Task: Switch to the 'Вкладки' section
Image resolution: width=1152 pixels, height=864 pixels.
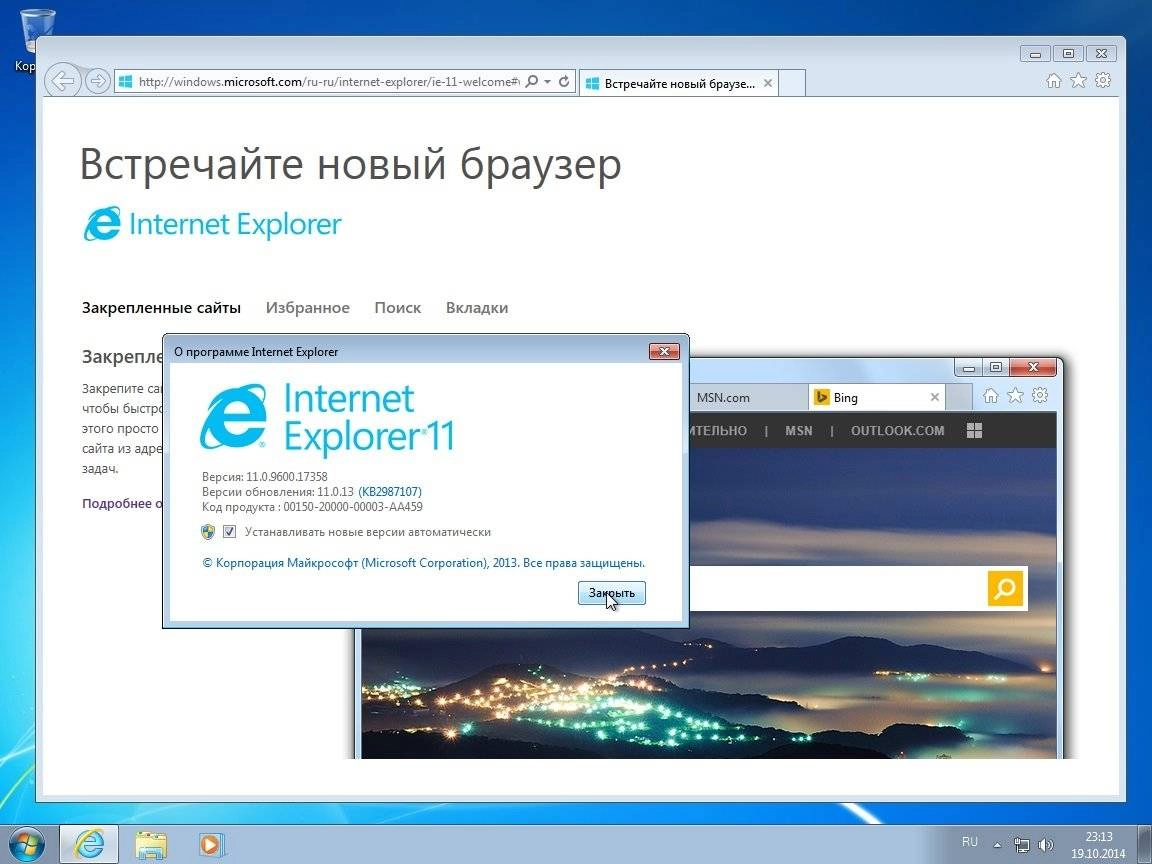Action: (477, 308)
